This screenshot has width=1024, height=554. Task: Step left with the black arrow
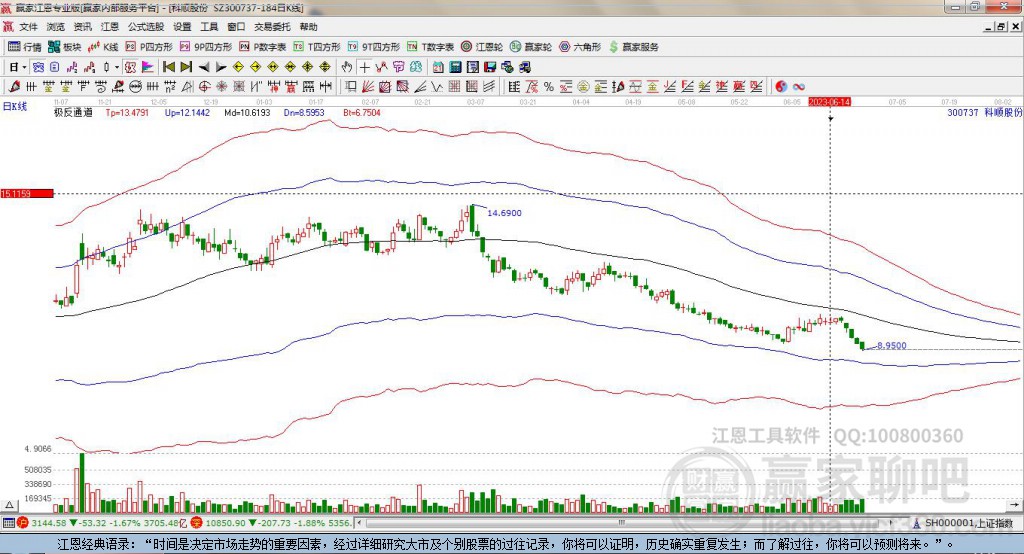click(x=204, y=67)
